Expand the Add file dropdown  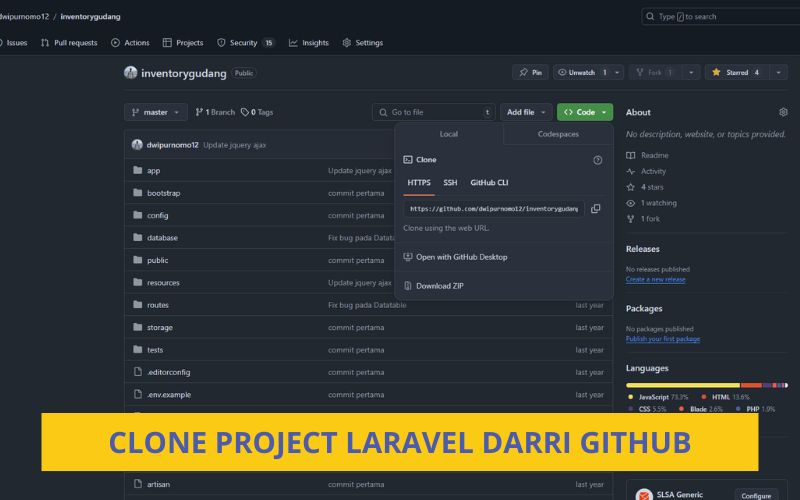click(x=526, y=112)
